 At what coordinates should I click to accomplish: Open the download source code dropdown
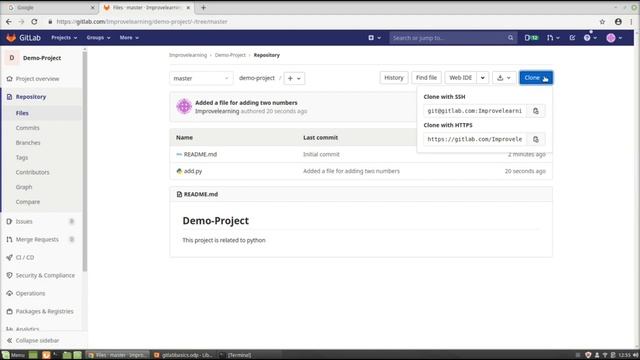(504, 78)
